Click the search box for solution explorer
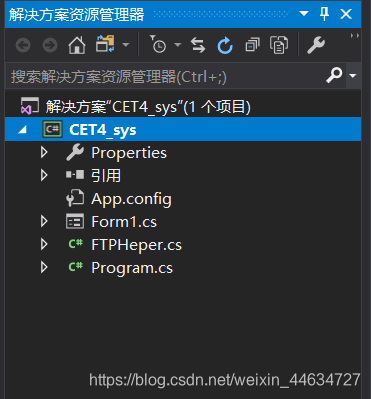Viewport: 371px width, 399px height. click(x=166, y=76)
